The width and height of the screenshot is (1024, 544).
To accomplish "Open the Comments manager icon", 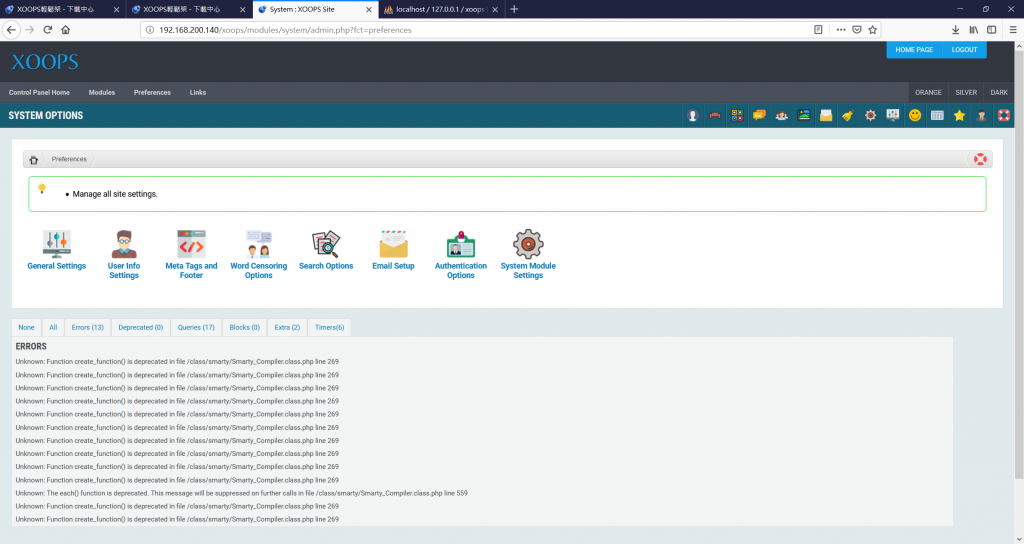I will [760, 116].
